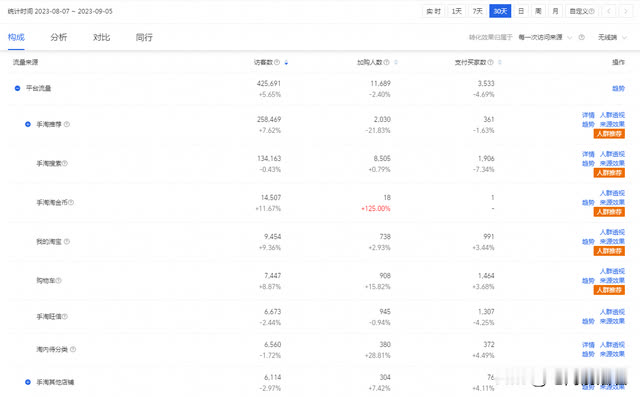Sort table by 支付买家数 arrow icon
The width and height of the screenshot is (640, 397).
pyautogui.click(x=500, y=62)
